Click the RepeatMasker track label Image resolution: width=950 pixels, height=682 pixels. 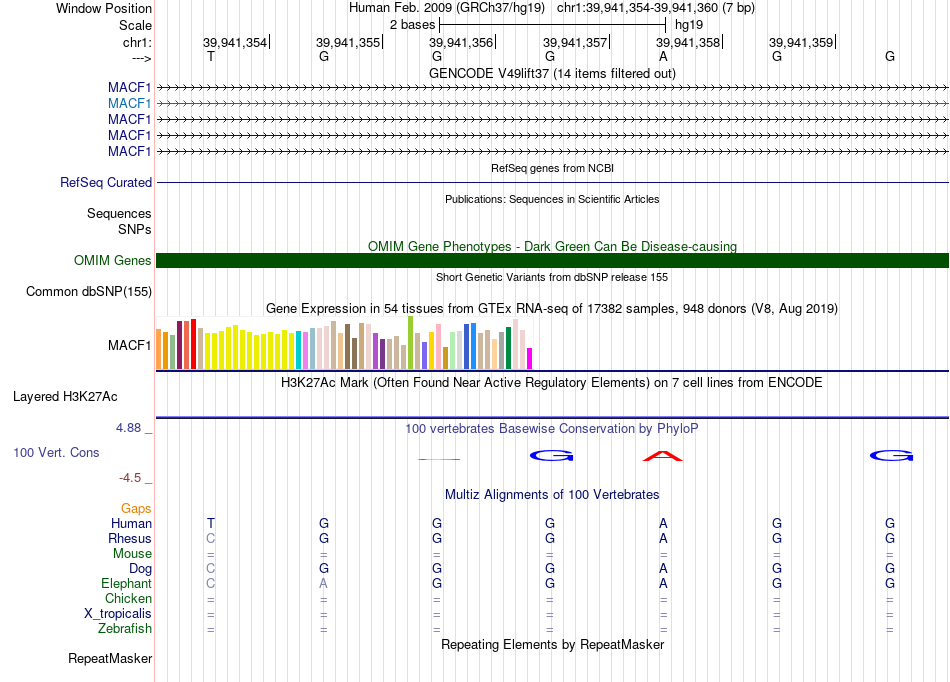coord(110,658)
